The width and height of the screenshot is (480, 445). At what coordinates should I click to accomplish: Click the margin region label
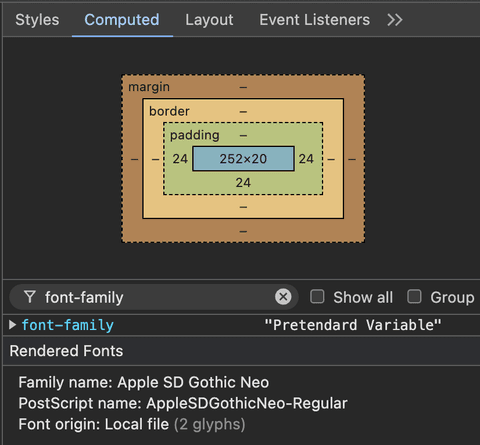pyautogui.click(x=149, y=87)
